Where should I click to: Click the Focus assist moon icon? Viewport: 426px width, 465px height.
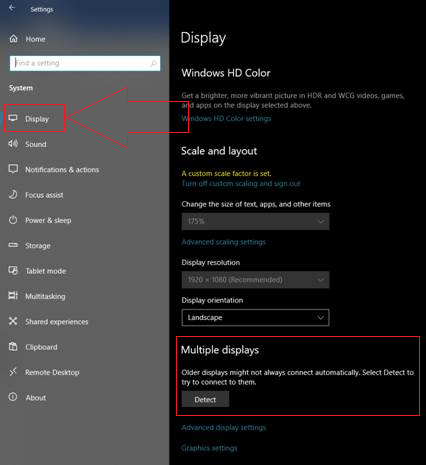coord(13,194)
